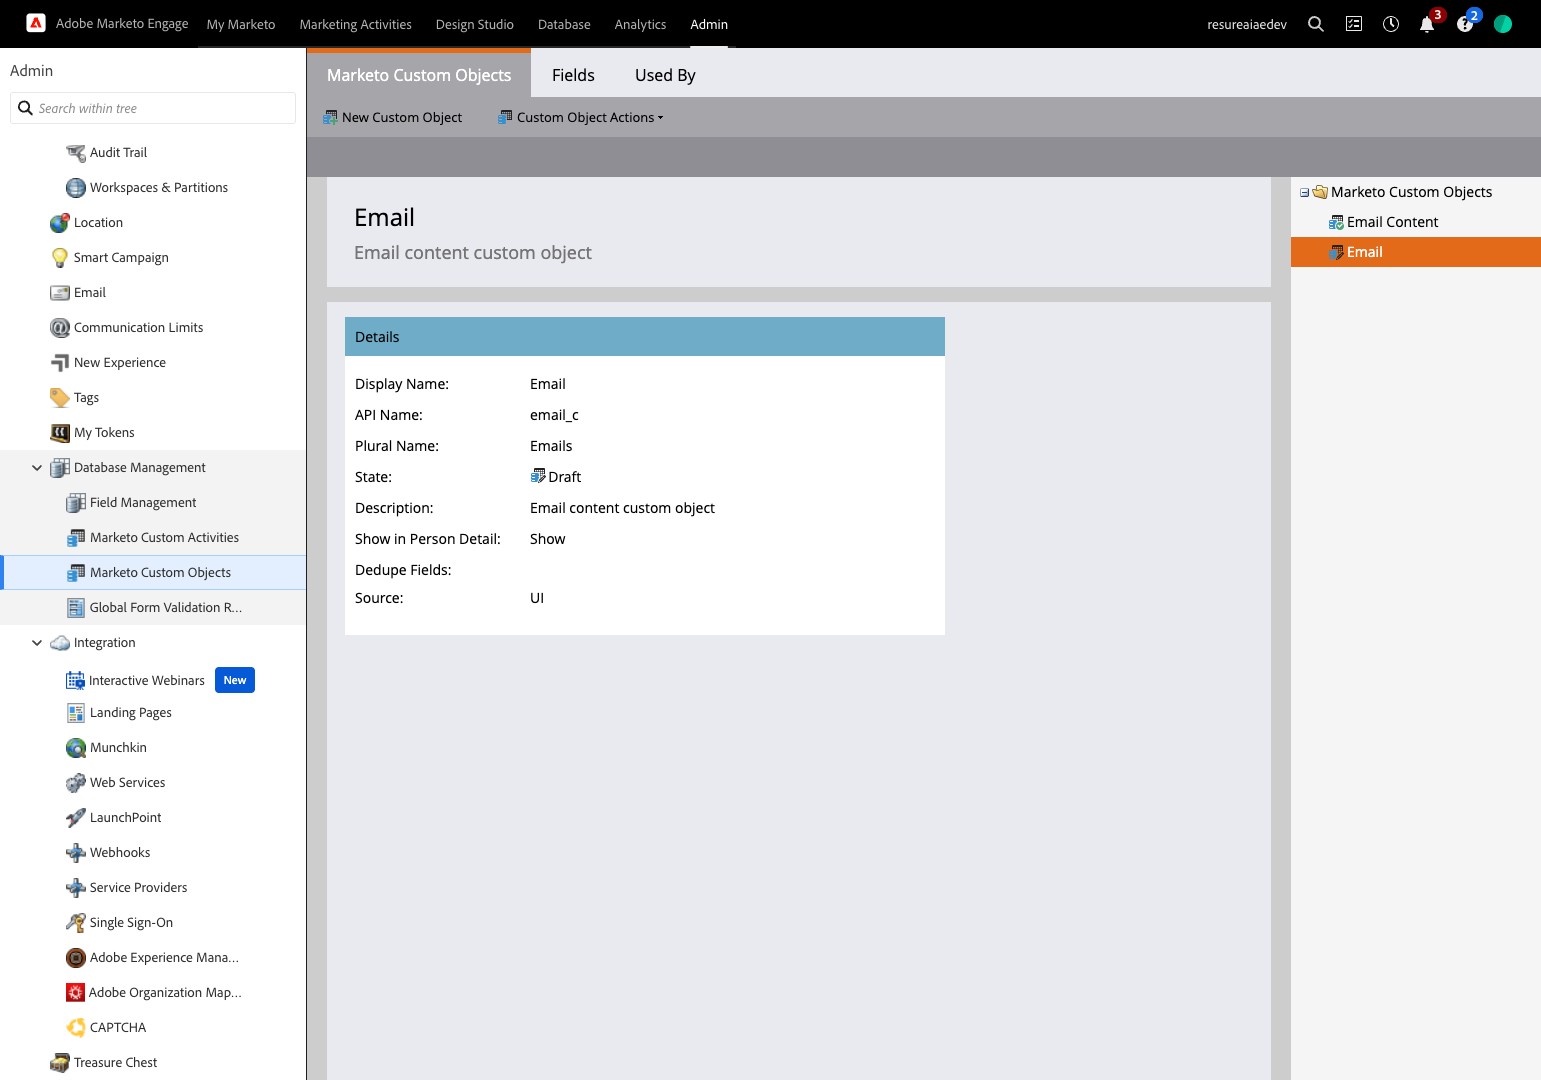Open the notifications bell icon
The image size is (1541, 1080).
pos(1427,24)
